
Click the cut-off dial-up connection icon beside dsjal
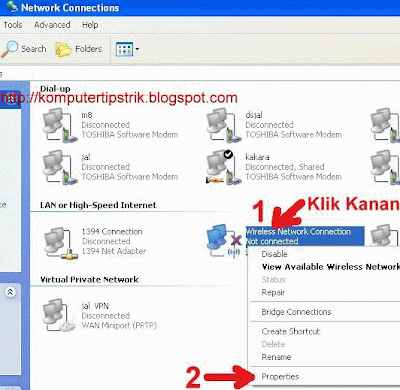(385, 125)
